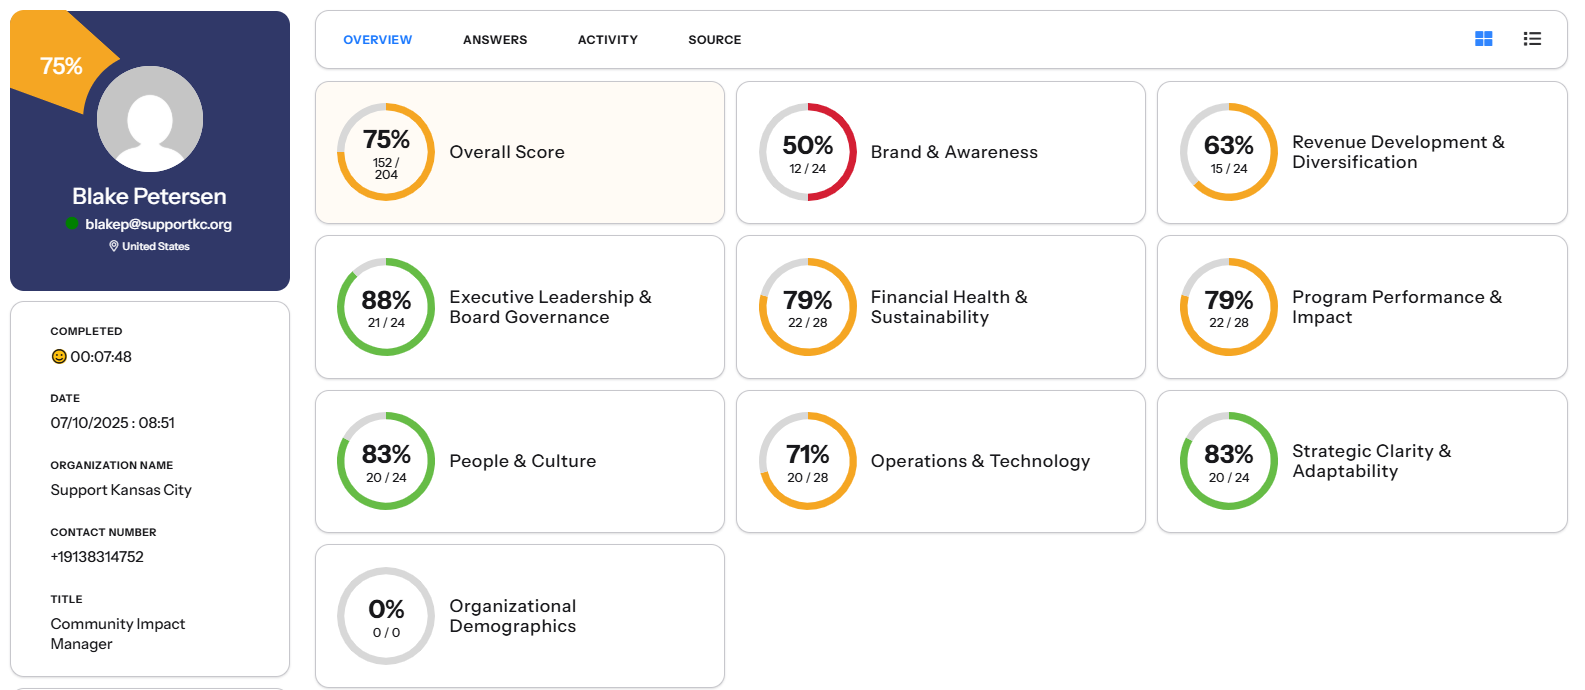Screen dimensions: 1585x690
Task: Click the smiley face completion icon
Action: tap(59, 357)
